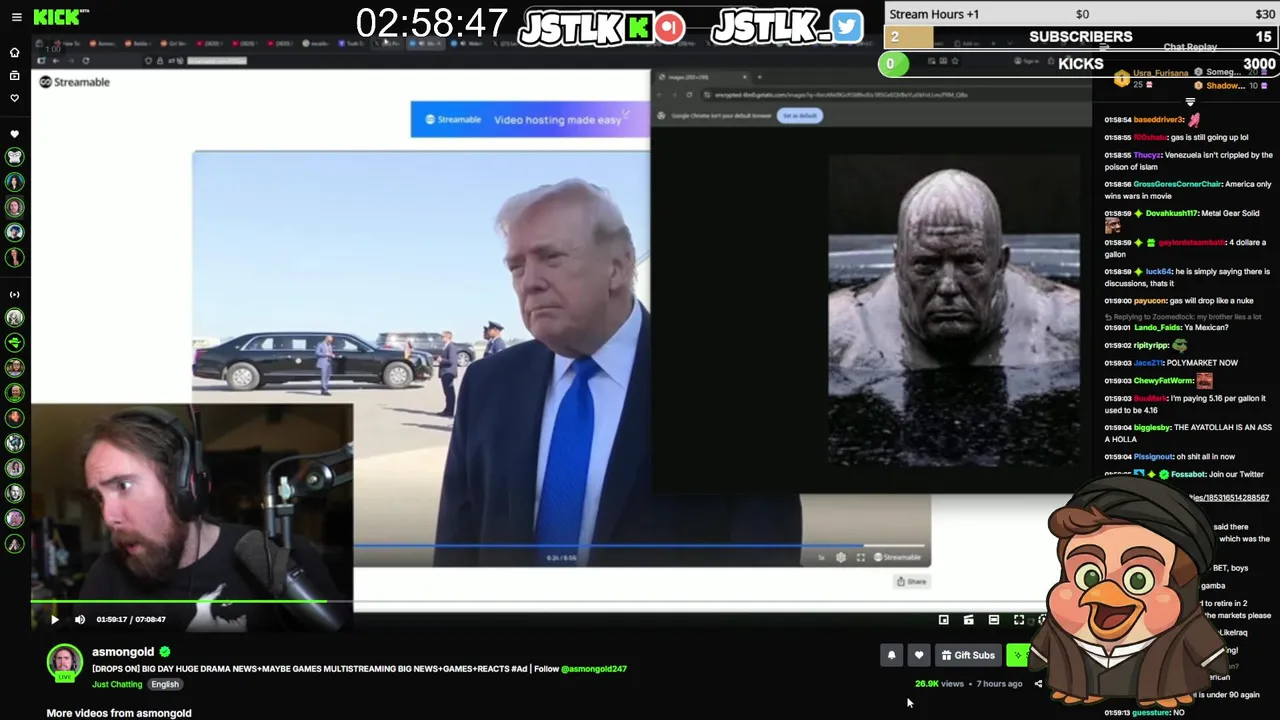Follow the @asmongold247 link in the title
The width and height of the screenshot is (1280, 720).
pyautogui.click(x=594, y=668)
